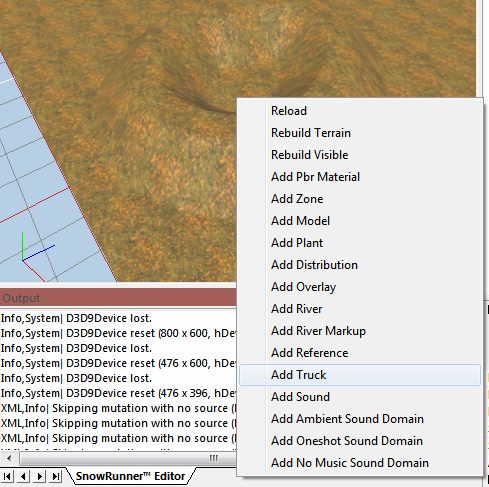
Task: Click the next tab arrow icon
Action: pyautogui.click(x=39, y=476)
